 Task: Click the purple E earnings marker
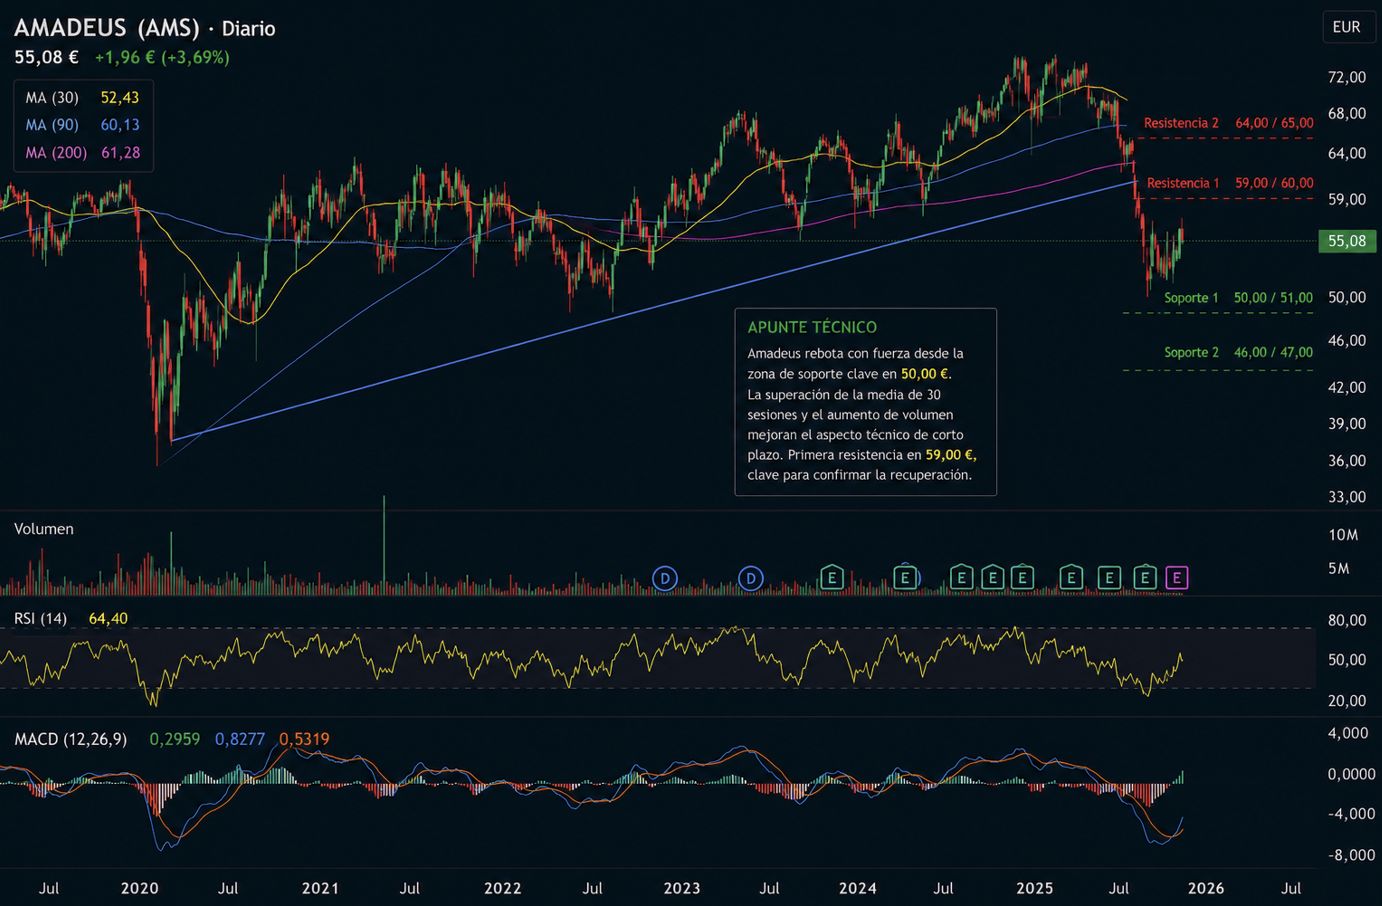pos(1177,577)
